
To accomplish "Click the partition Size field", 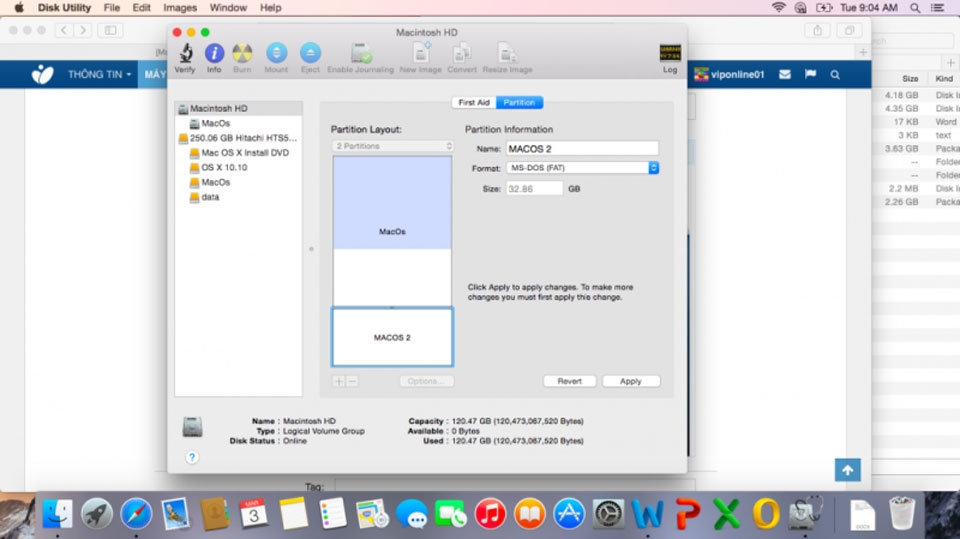I will pyautogui.click(x=534, y=189).
